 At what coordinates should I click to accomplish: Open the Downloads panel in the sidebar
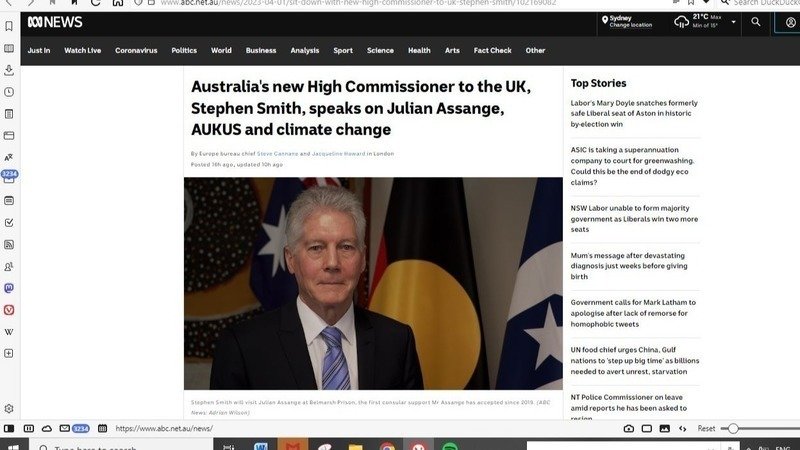pos(9,70)
